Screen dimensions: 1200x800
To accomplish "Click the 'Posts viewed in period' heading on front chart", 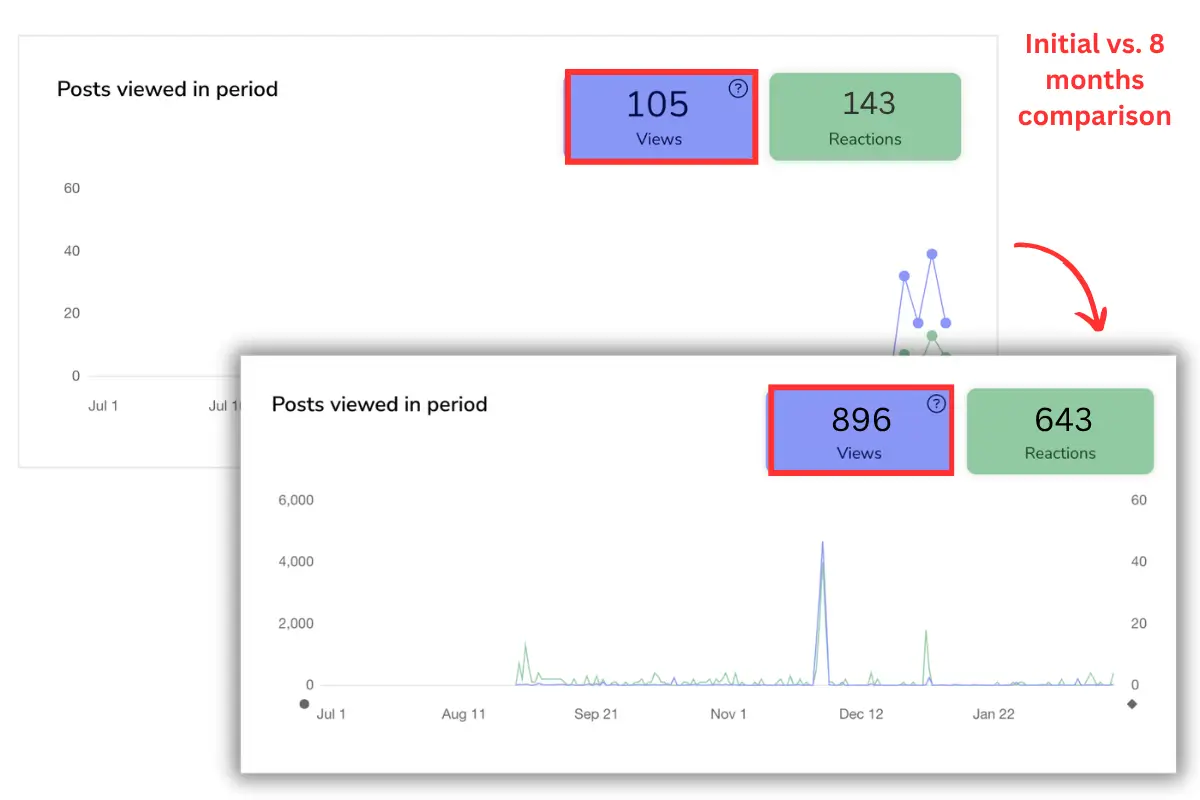I will (379, 404).
